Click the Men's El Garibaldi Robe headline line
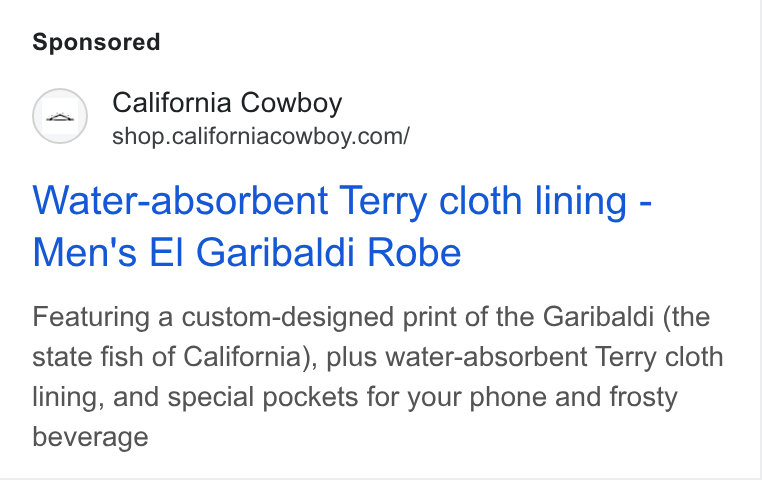Screen dimensions: 762x480 pos(246,253)
